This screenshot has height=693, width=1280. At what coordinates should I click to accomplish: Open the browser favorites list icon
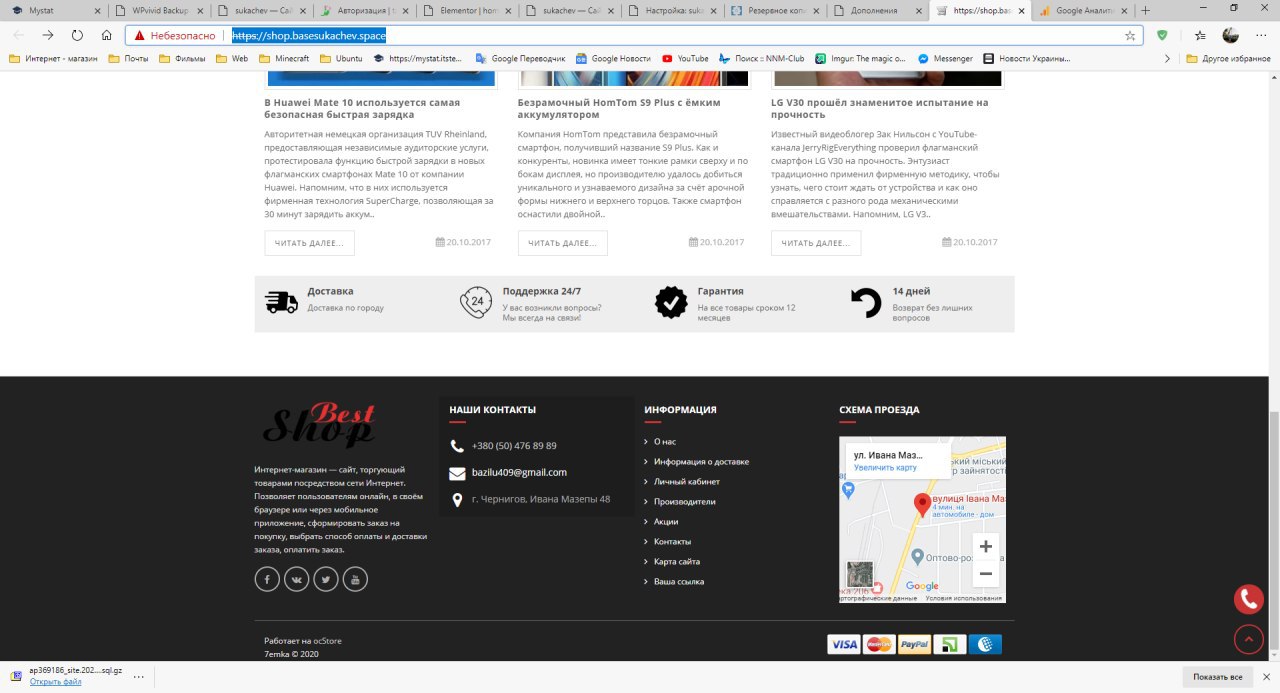(x=1200, y=35)
